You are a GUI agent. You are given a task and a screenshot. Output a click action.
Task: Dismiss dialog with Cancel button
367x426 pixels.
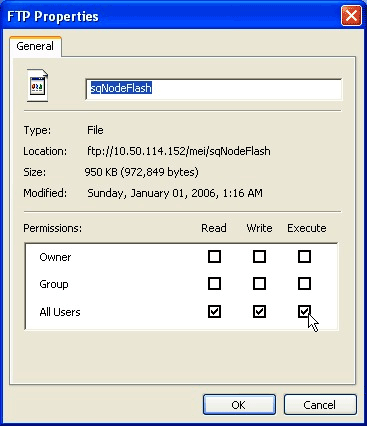click(320, 405)
